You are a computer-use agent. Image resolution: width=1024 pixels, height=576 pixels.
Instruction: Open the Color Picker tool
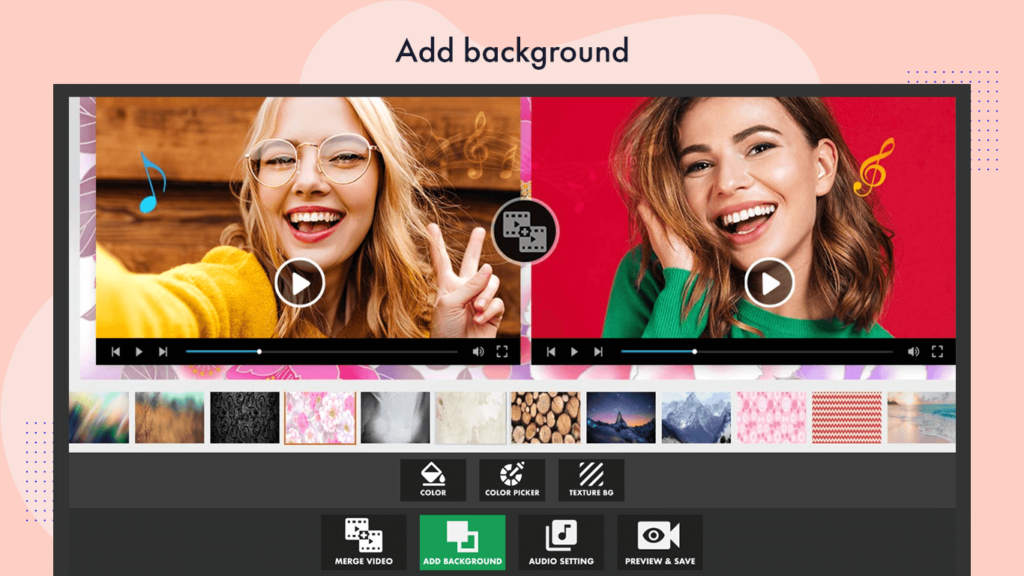coord(512,480)
